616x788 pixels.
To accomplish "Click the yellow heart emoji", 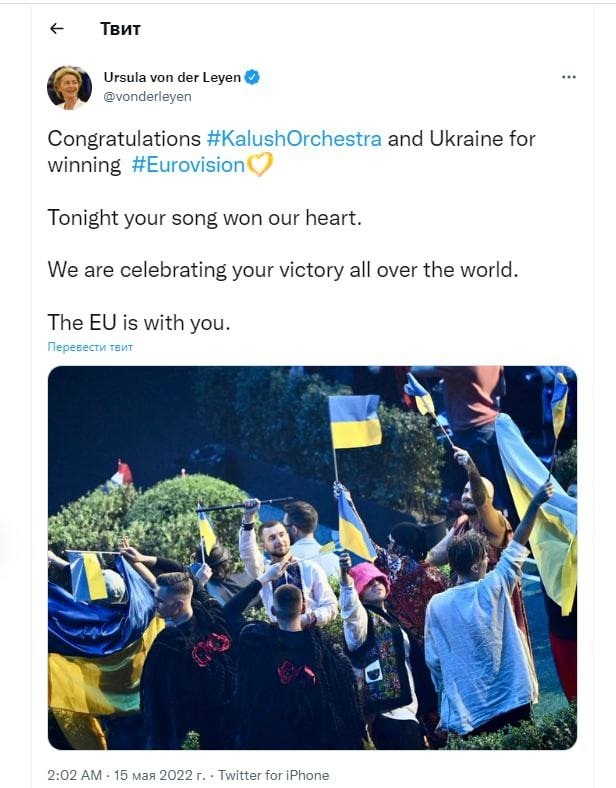I will (260, 164).
